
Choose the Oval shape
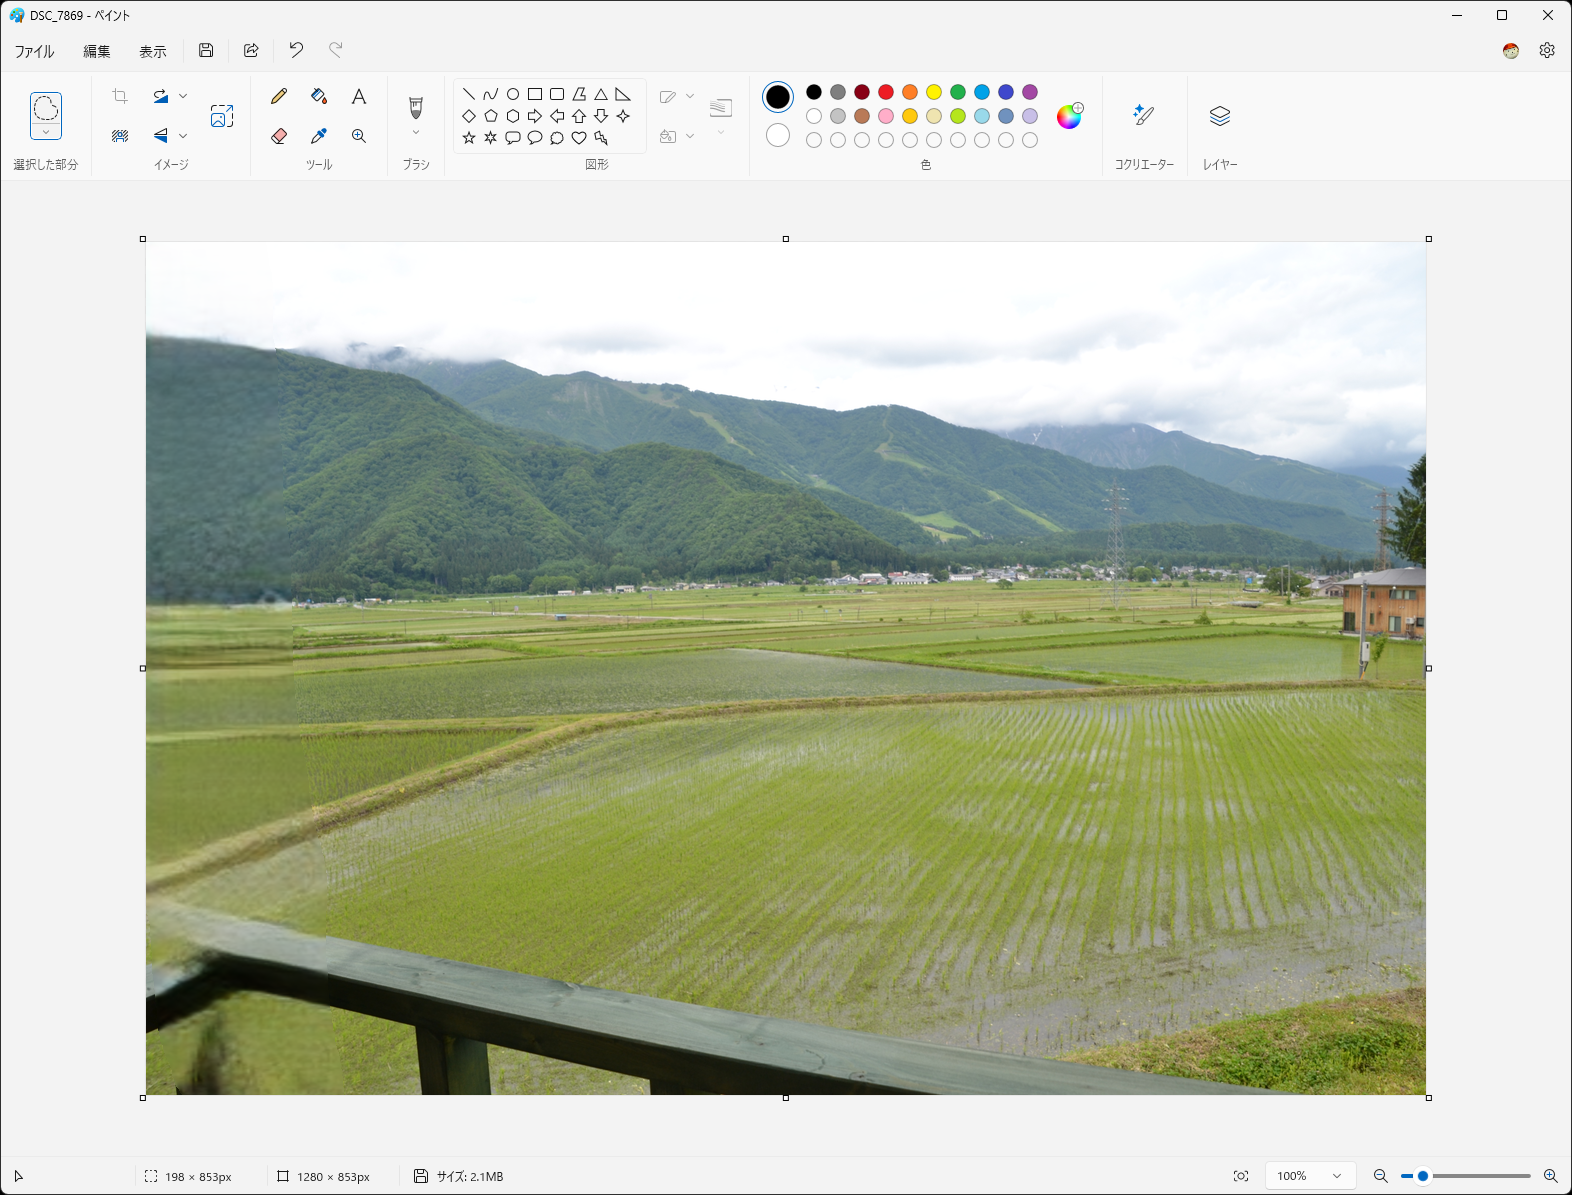coord(513,94)
